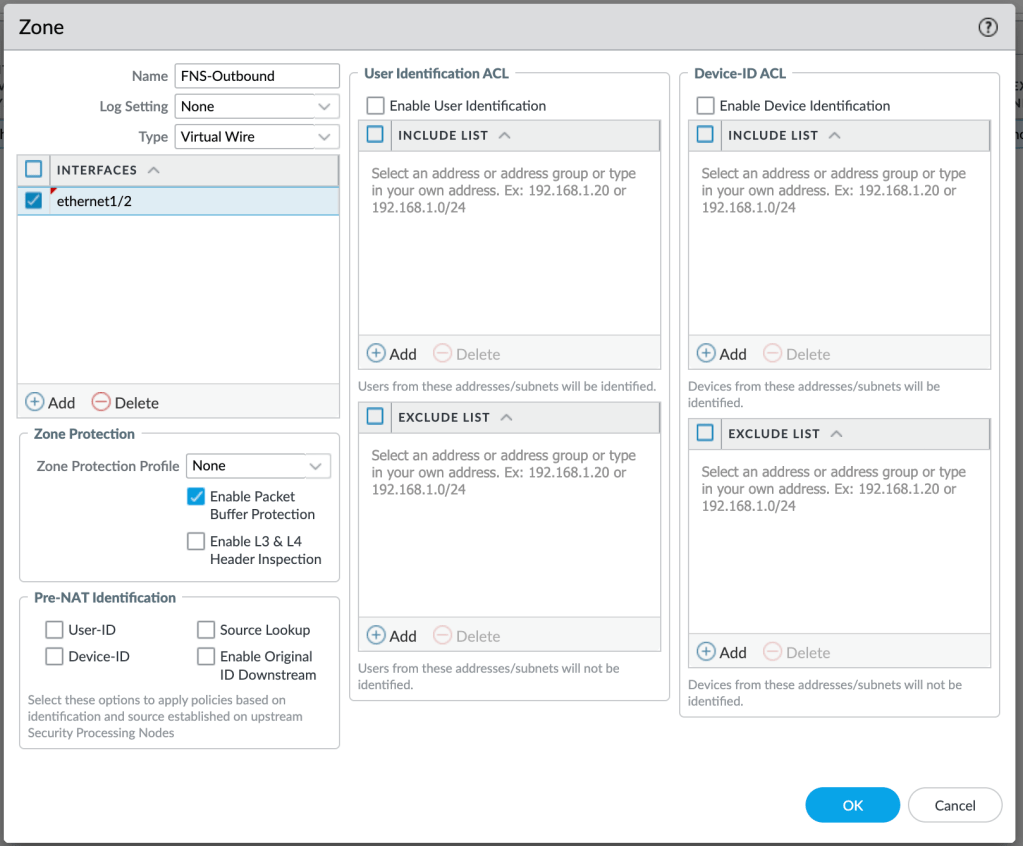Click the help question mark icon
Screen dimensions: 1023x846
988,28
